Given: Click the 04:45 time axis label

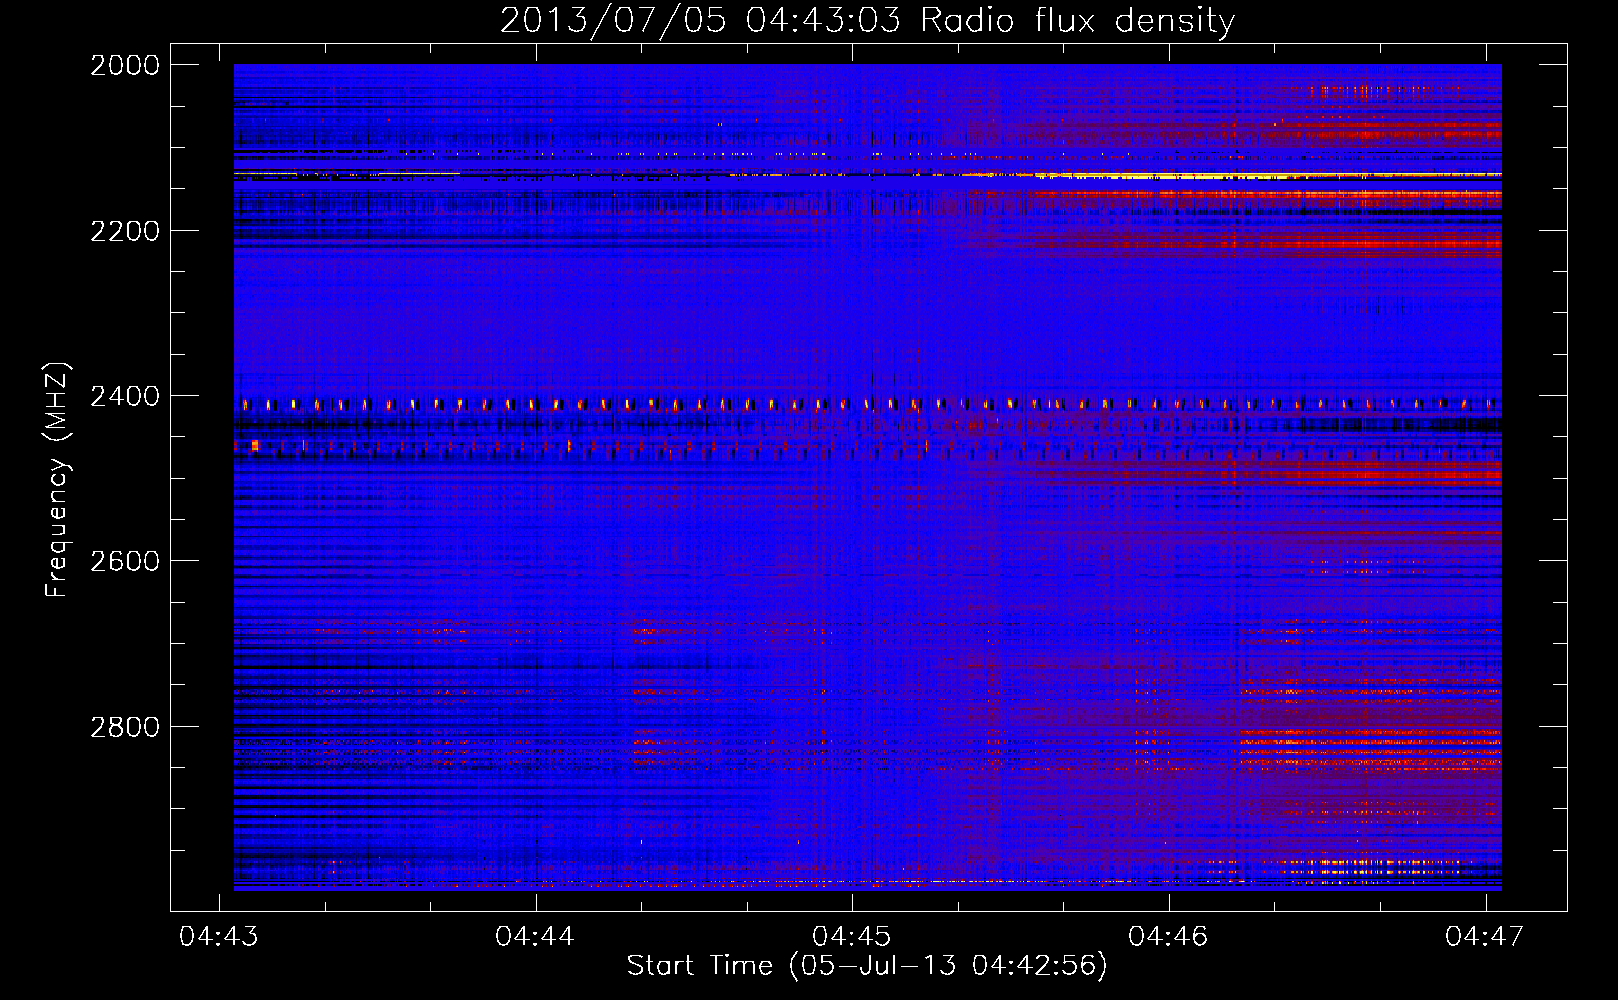Looking at the screenshot, I should coord(852,936).
